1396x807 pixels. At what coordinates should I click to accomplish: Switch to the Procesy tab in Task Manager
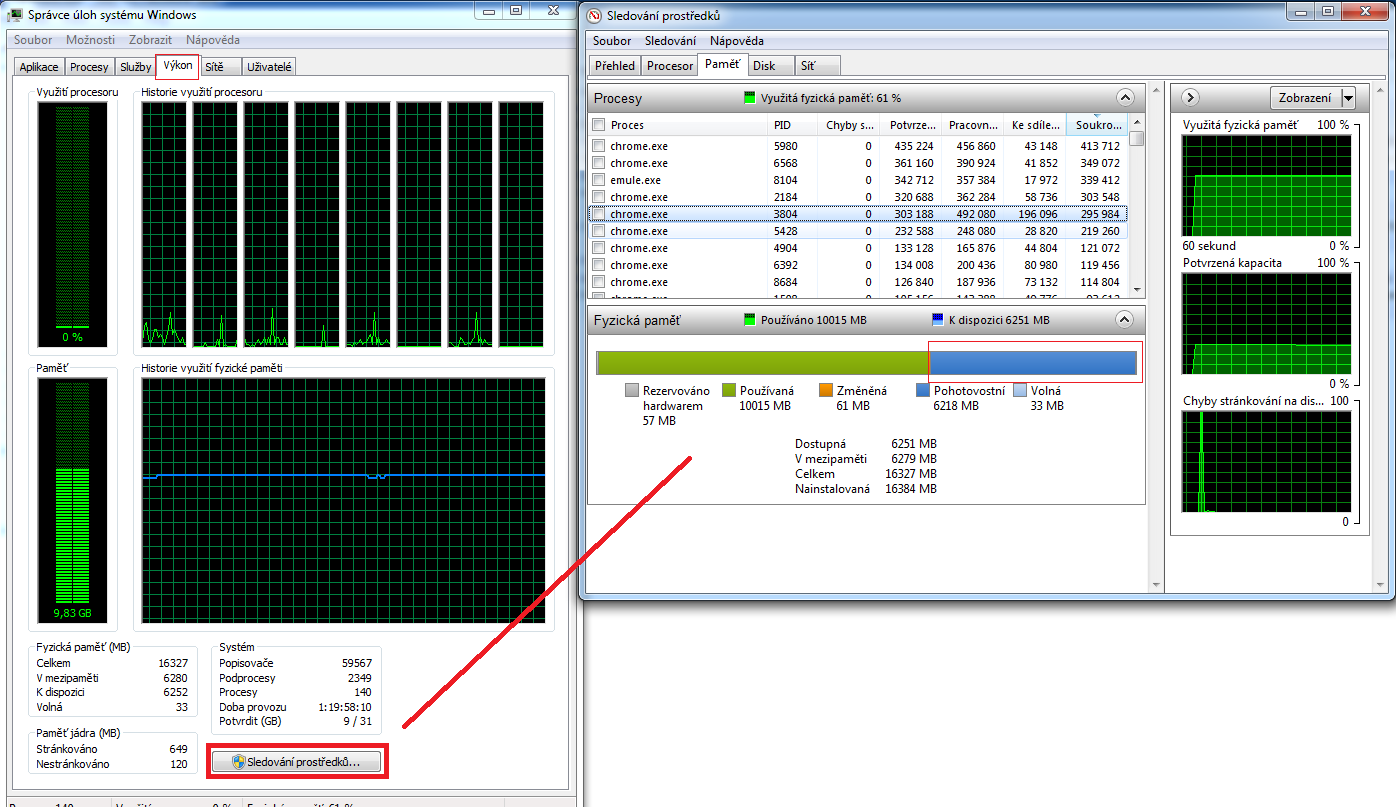(x=90, y=67)
